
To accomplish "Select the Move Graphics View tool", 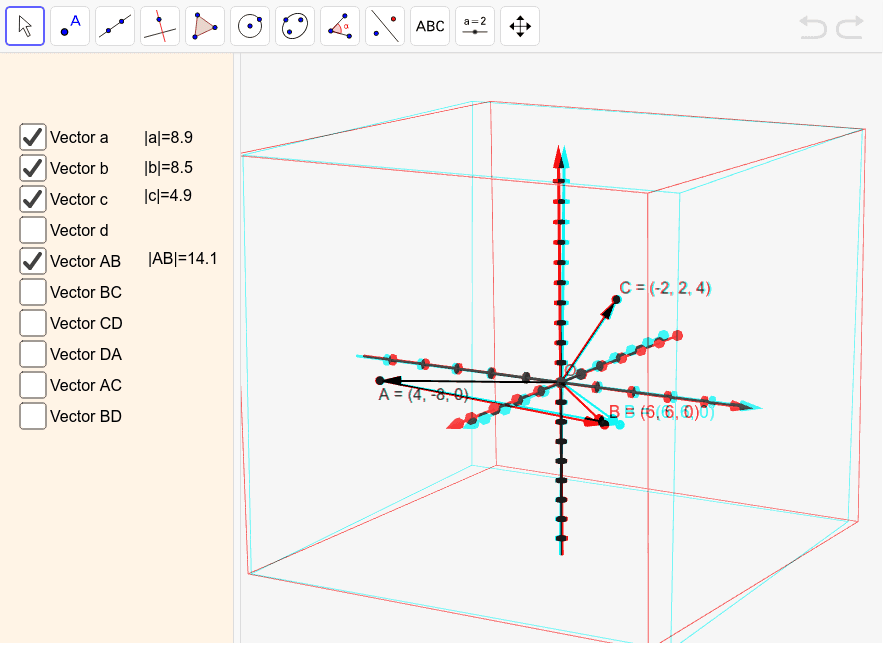I will (x=520, y=26).
